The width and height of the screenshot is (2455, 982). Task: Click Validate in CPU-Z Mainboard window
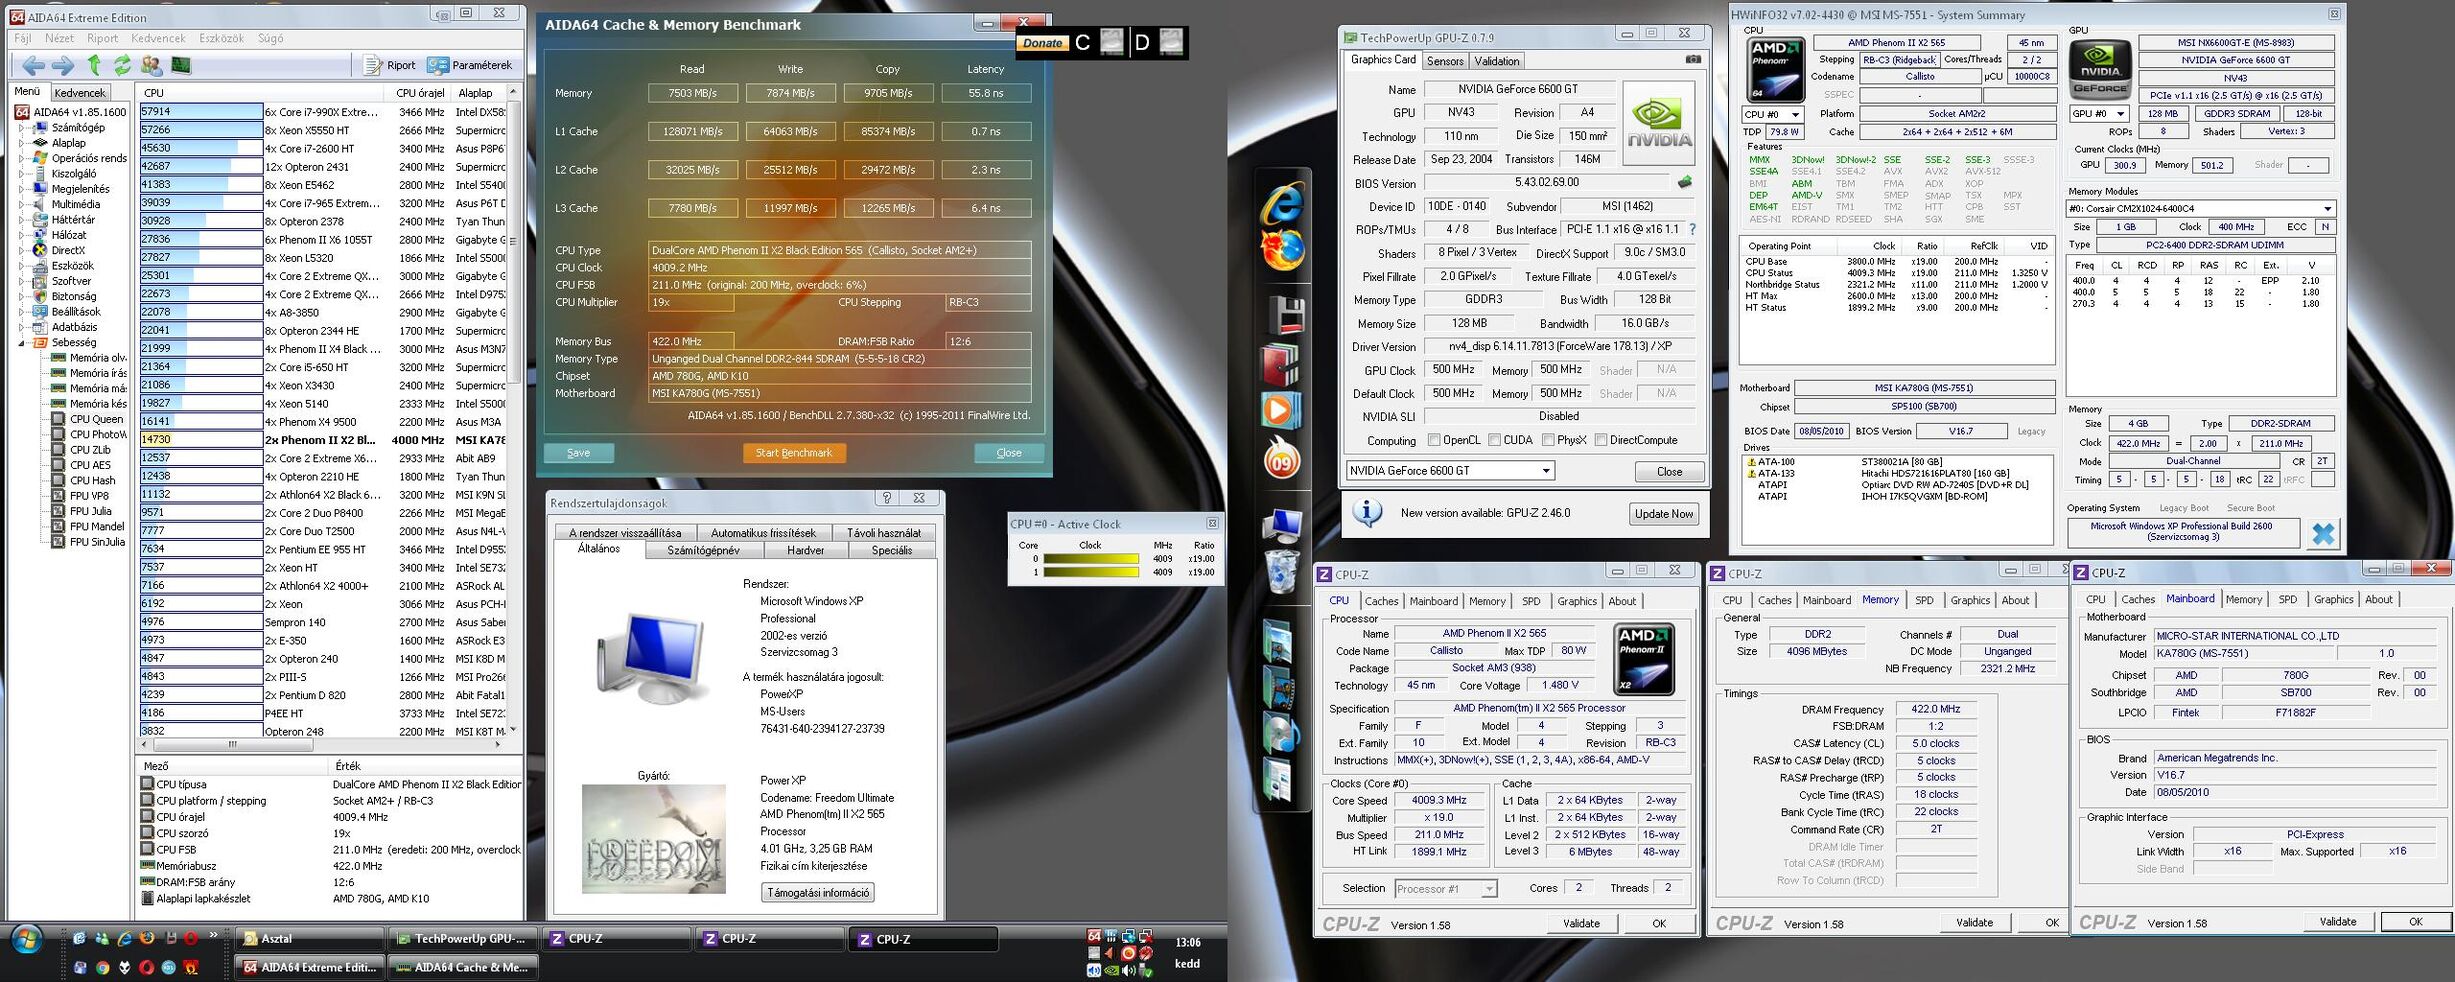pyautogui.click(x=2338, y=922)
